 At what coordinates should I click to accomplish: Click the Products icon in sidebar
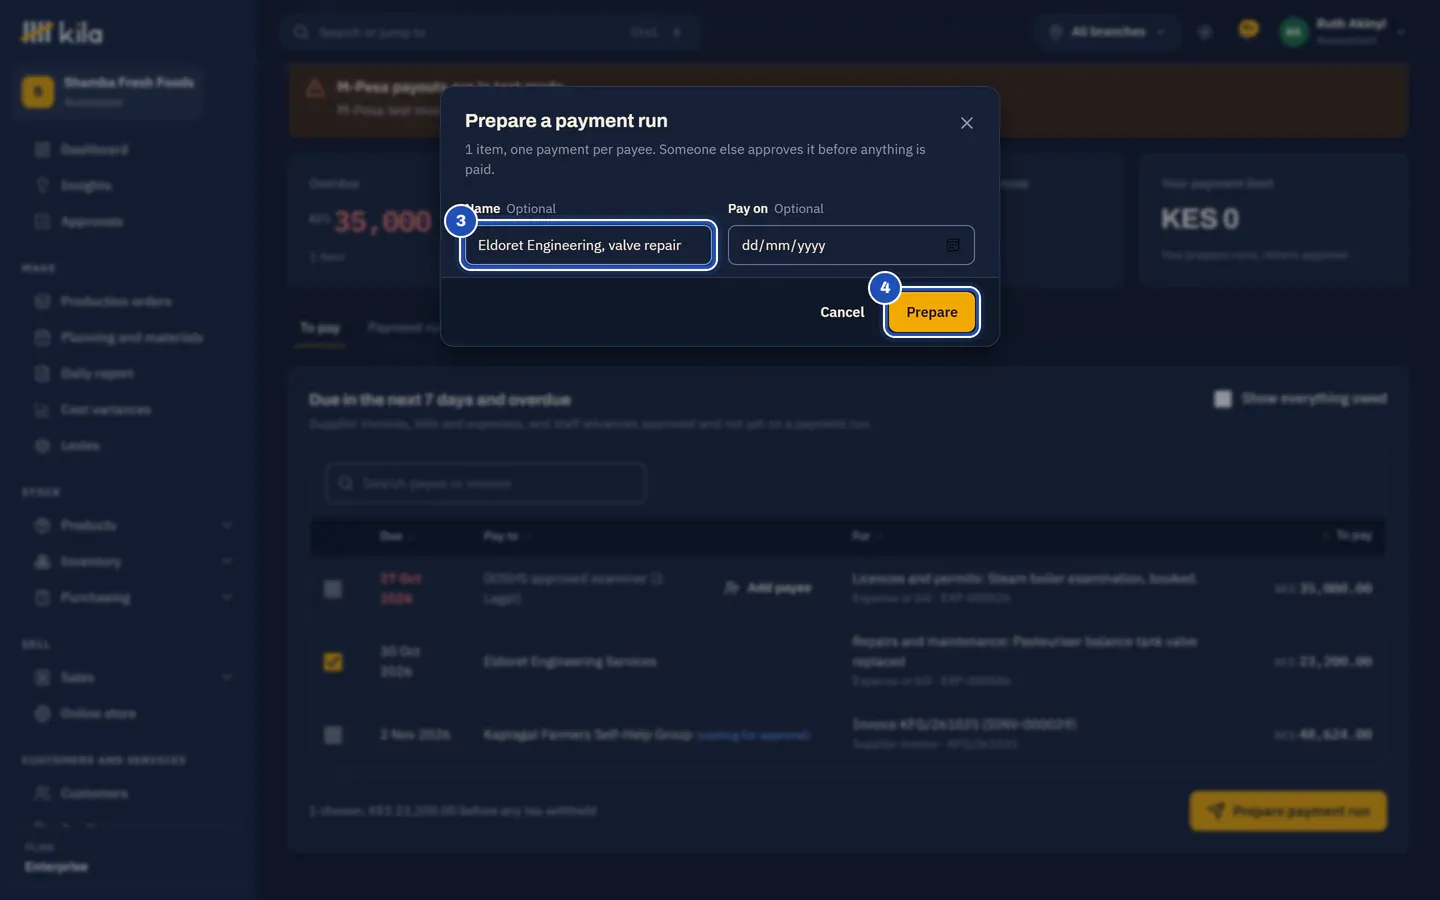42,526
